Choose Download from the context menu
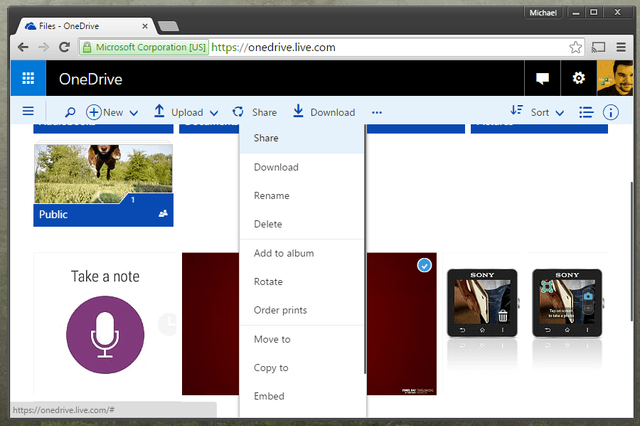Screen dimensions: 640x426 click(x=302, y=167)
